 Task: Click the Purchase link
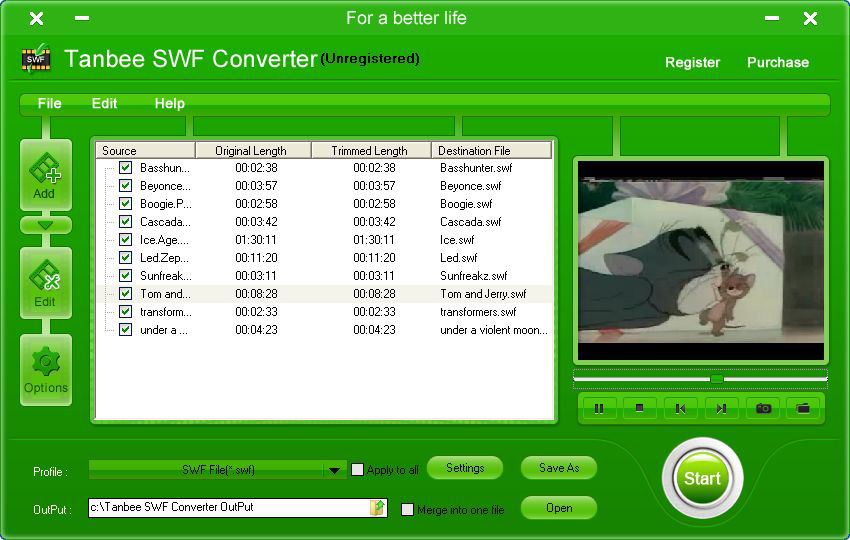(x=778, y=62)
